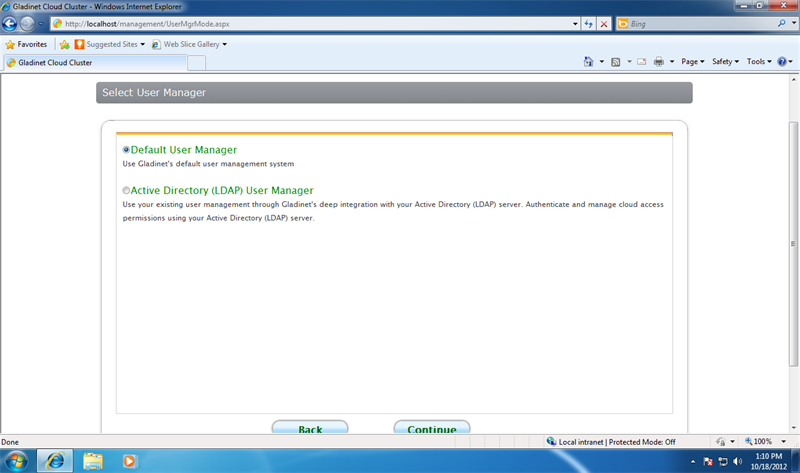
Task: Click the Home icon in command bar
Action: pyautogui.click(x=588, y=62)
